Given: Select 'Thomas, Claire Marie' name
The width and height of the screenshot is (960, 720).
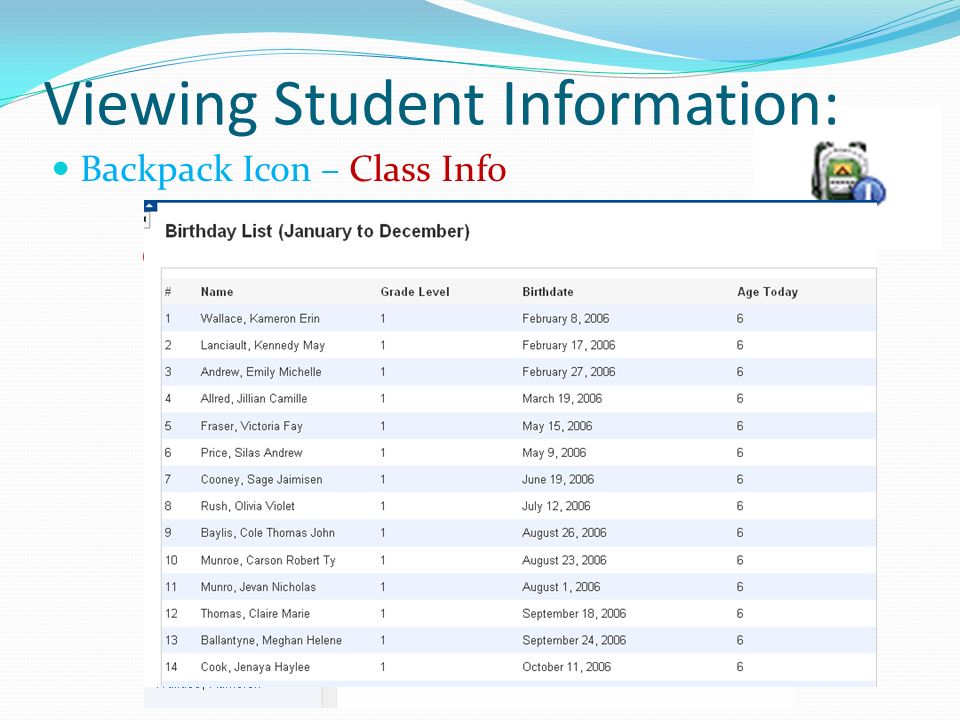Looking at the screenshot, I should point(255,613).
